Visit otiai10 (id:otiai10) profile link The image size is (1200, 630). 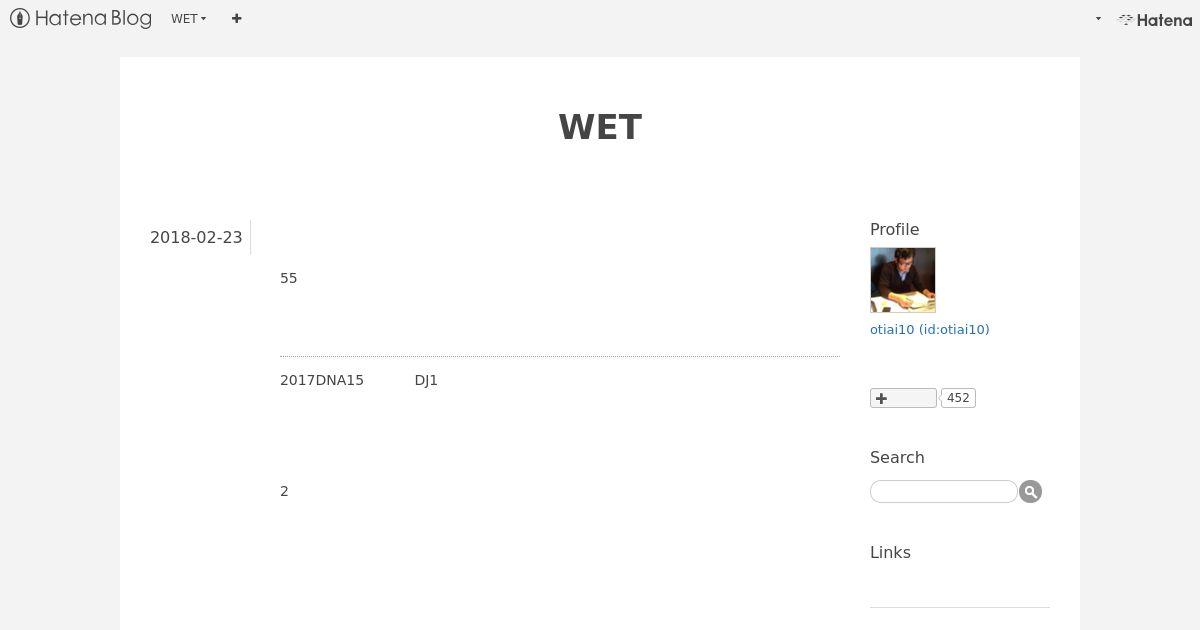click(x=930, y=329)
